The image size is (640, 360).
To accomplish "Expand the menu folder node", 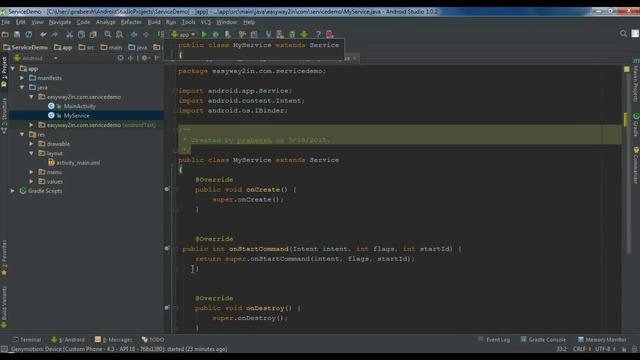I will click(32, 172).
